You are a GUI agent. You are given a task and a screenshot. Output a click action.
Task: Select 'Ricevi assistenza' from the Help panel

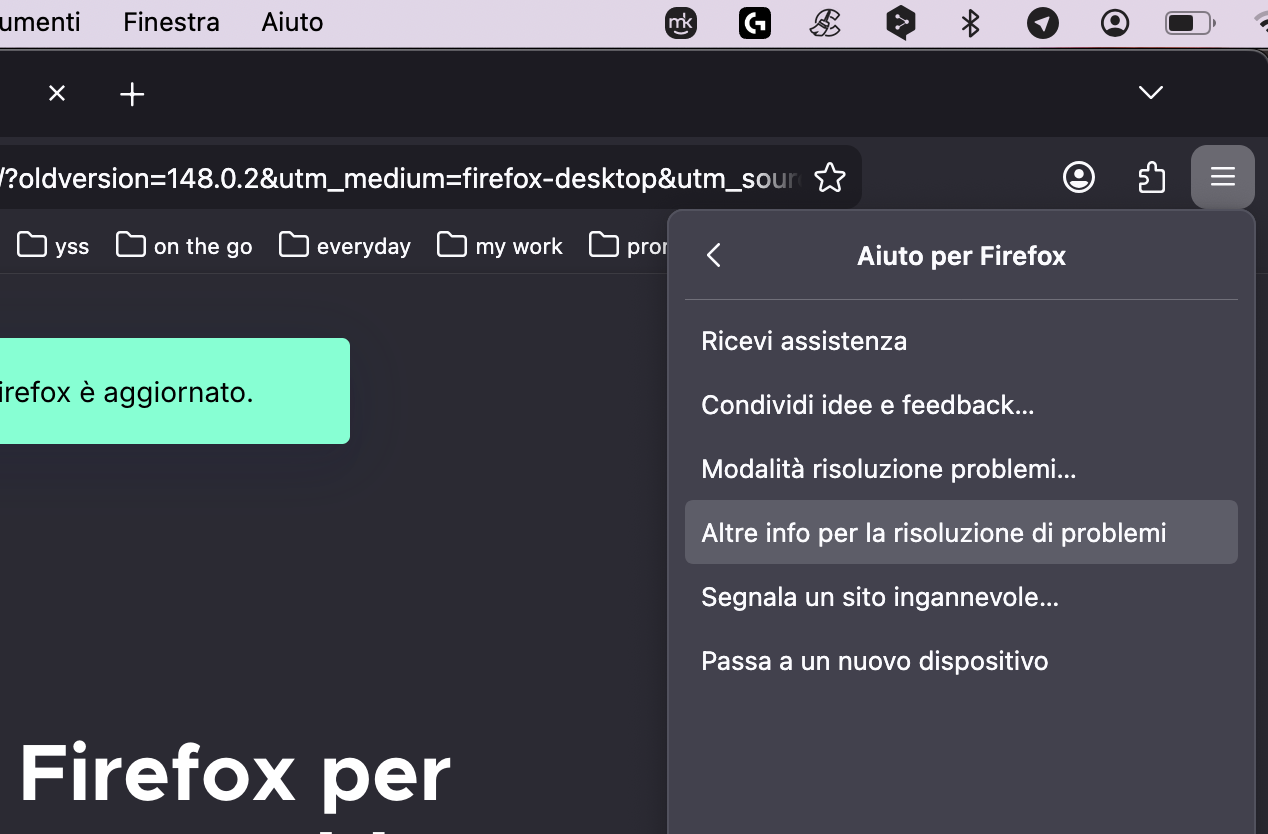(804, 341)
